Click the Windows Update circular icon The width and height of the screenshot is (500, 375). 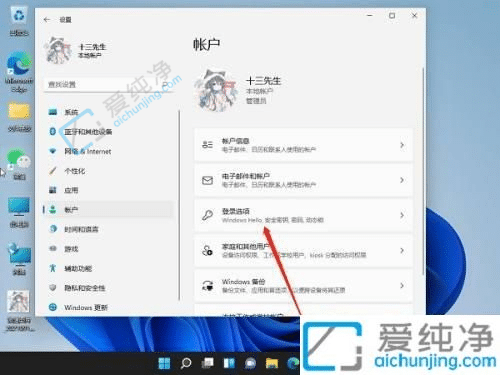pos(53,307)
